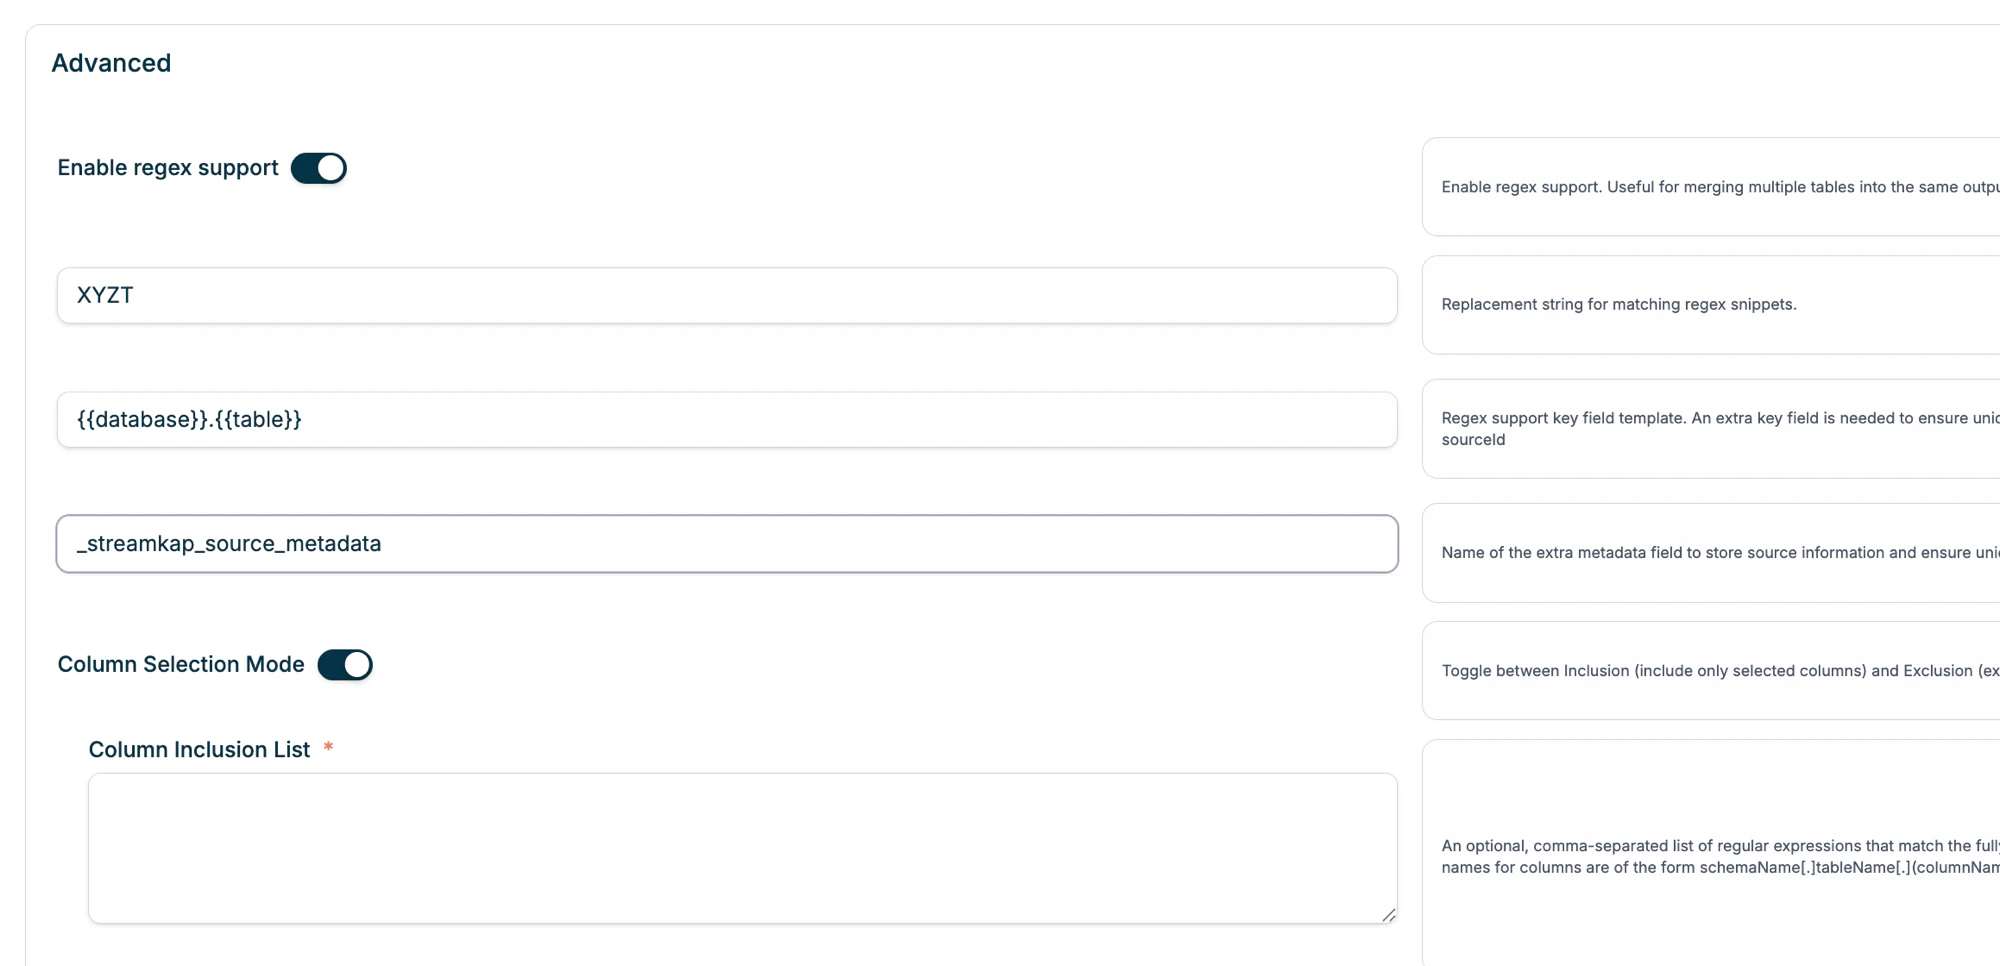Click the Enable regex support label
Viewport: 2000px width, 966px height.
coord(167,168)
